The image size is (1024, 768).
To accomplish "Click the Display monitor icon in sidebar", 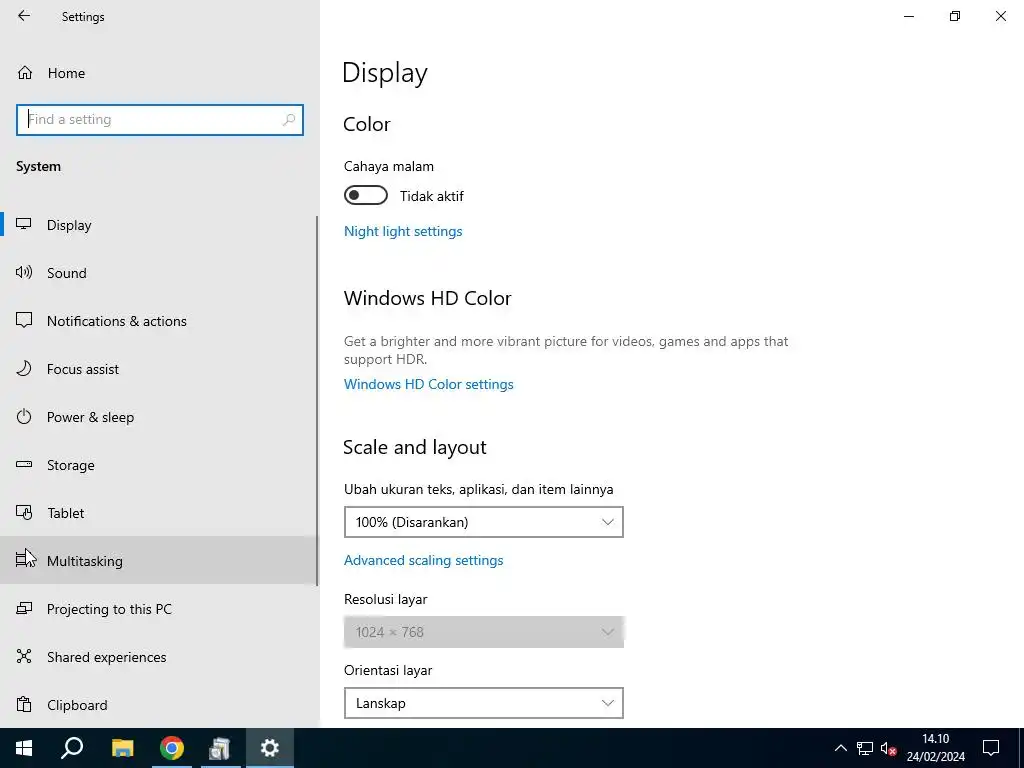I will 24,224.
